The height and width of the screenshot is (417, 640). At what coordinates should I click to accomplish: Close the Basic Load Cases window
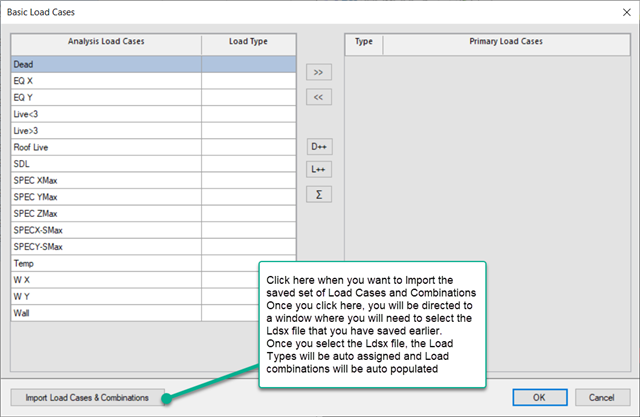627,12
